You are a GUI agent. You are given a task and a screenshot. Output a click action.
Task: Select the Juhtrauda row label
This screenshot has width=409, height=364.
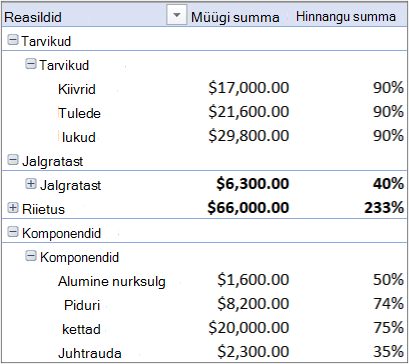[x=90, y=353]
